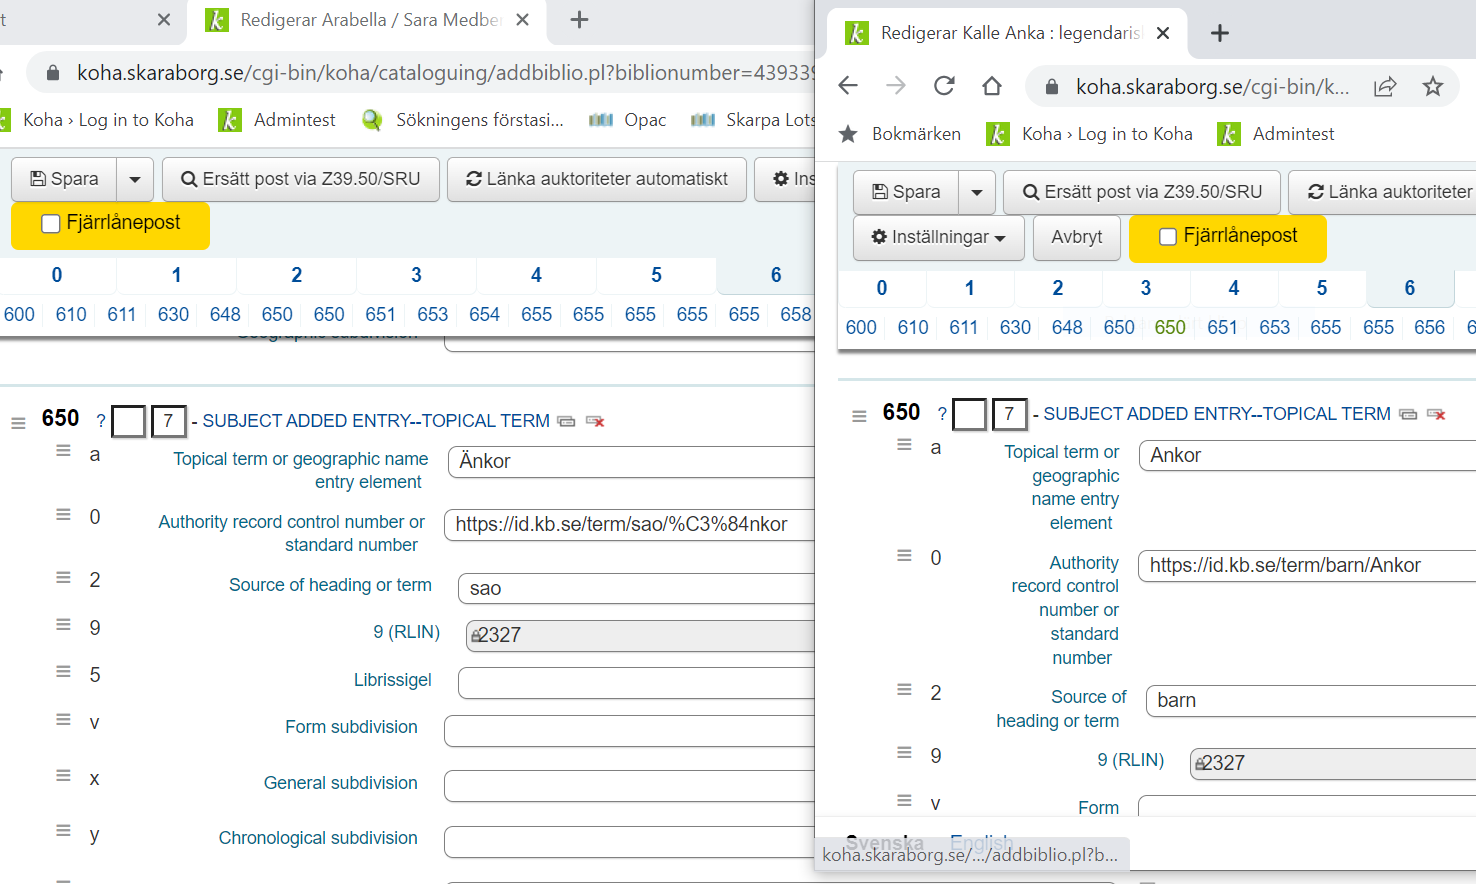Select tab 6 in right window
This screenshot has height=884, width=1476.
1409,288
